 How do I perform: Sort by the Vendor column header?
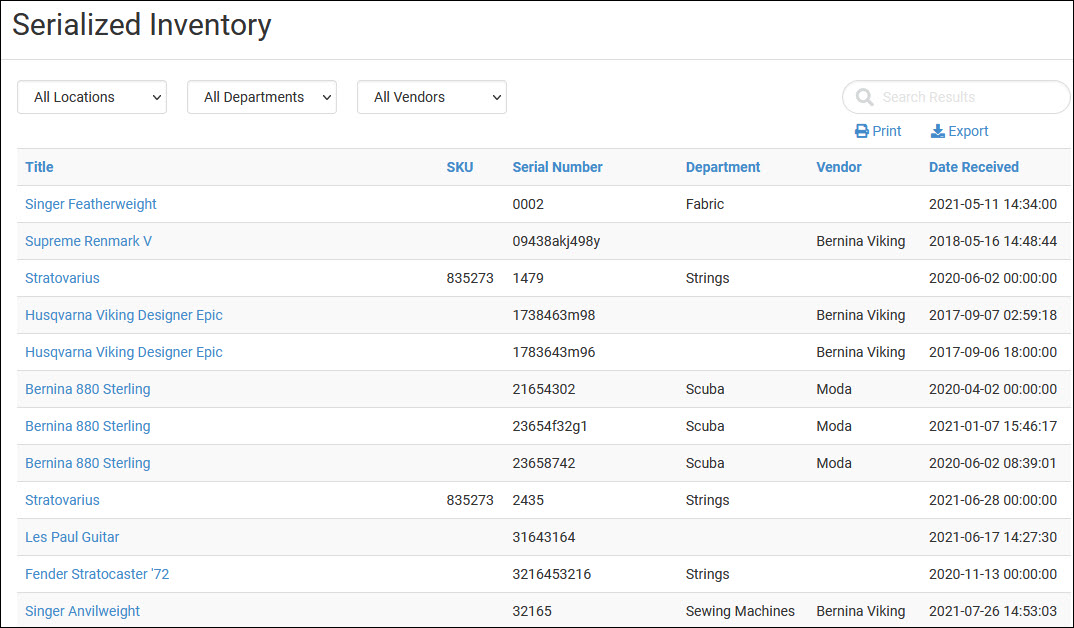point(839,167)
